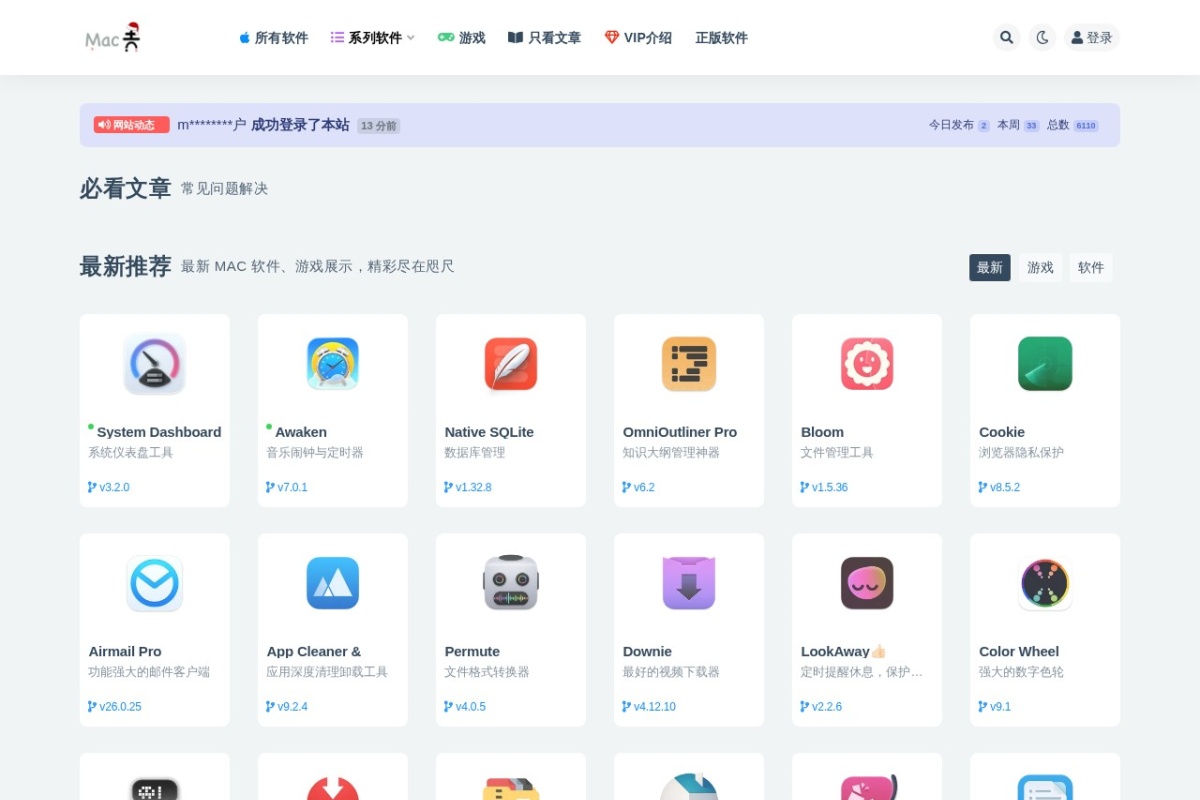Image resolution: width=1200 pixels, height=800 pixels.
Task: Click Awaken version v7.0.1
Action: click(x=287, y=488)
